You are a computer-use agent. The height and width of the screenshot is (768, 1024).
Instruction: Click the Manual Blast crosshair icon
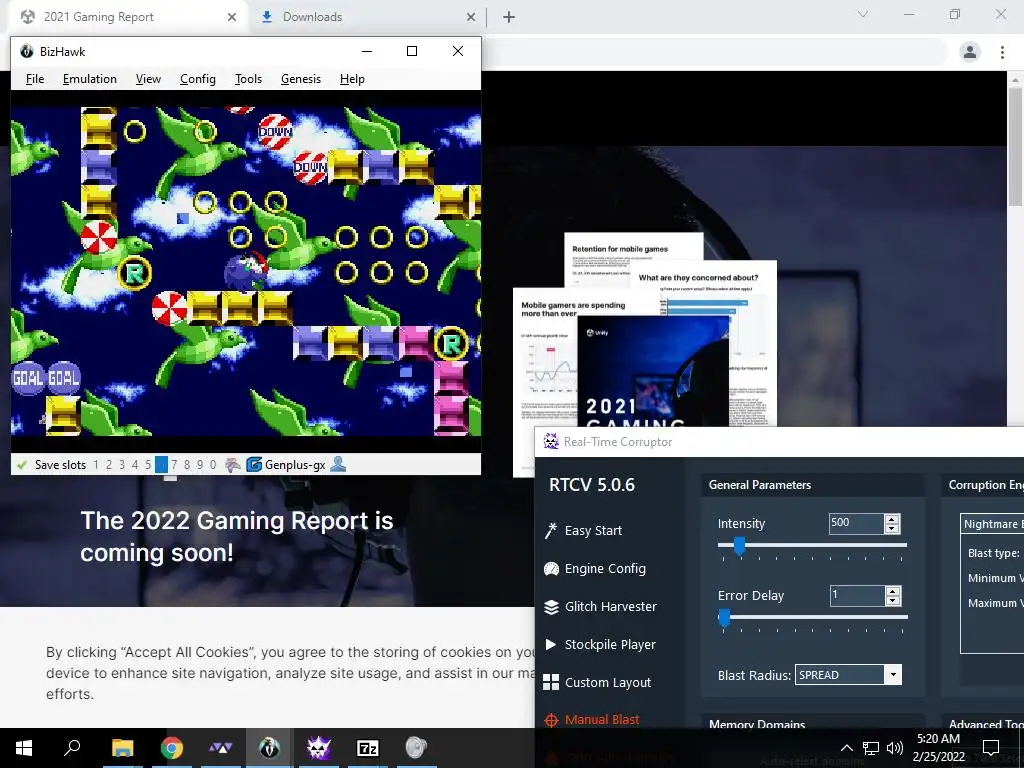point(551,720)
